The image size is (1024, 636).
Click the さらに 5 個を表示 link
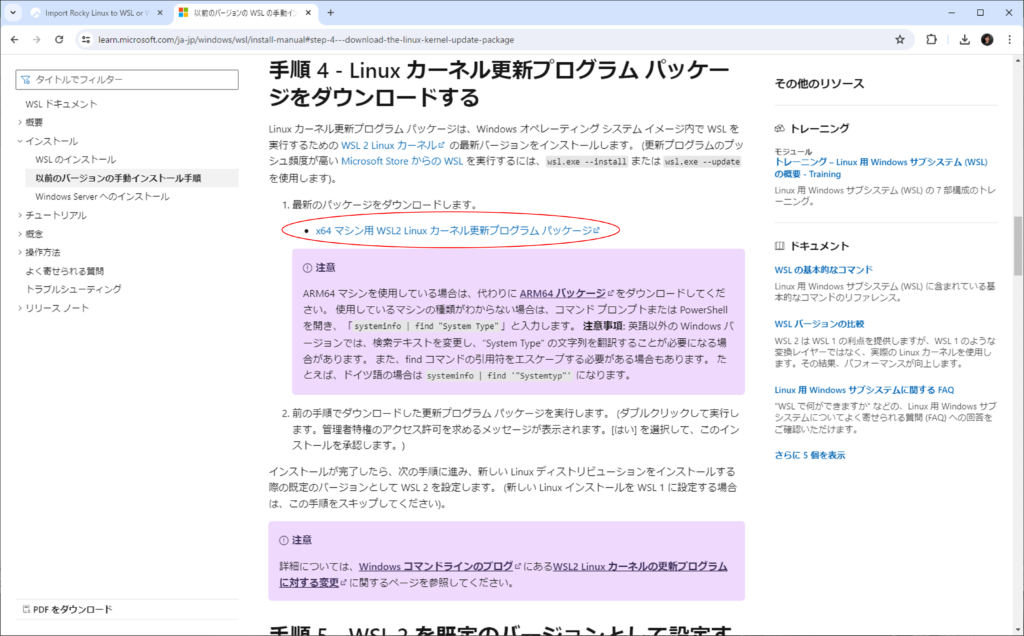809,454
